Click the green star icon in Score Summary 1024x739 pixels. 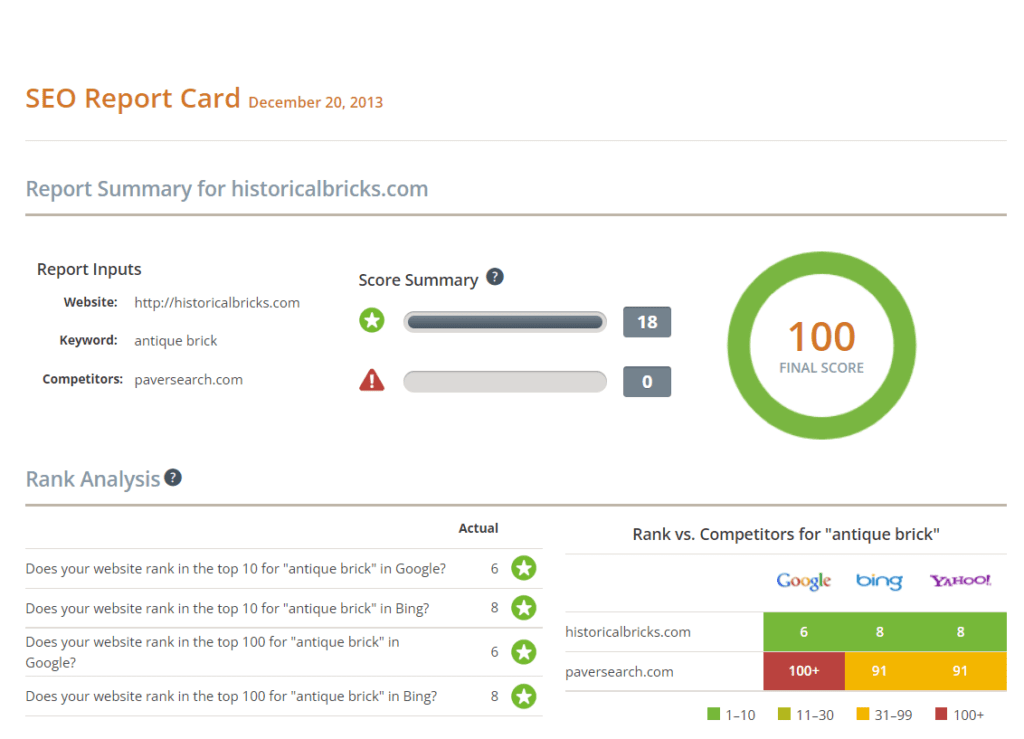click(x=372, y=321)
